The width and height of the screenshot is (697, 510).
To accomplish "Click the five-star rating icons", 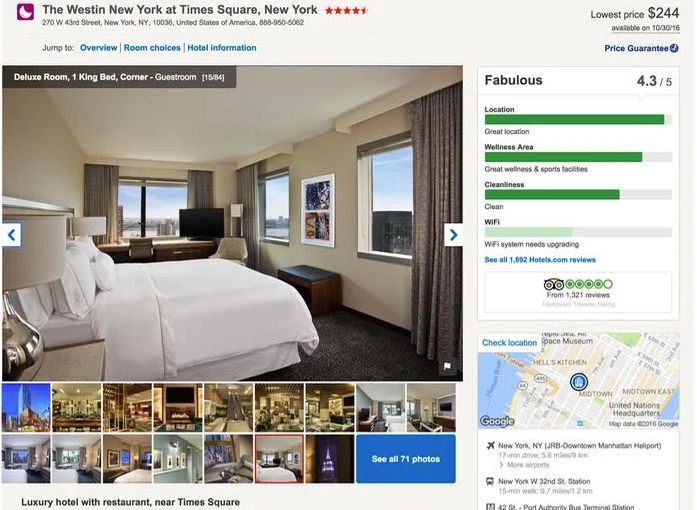I will coord(346,11).
